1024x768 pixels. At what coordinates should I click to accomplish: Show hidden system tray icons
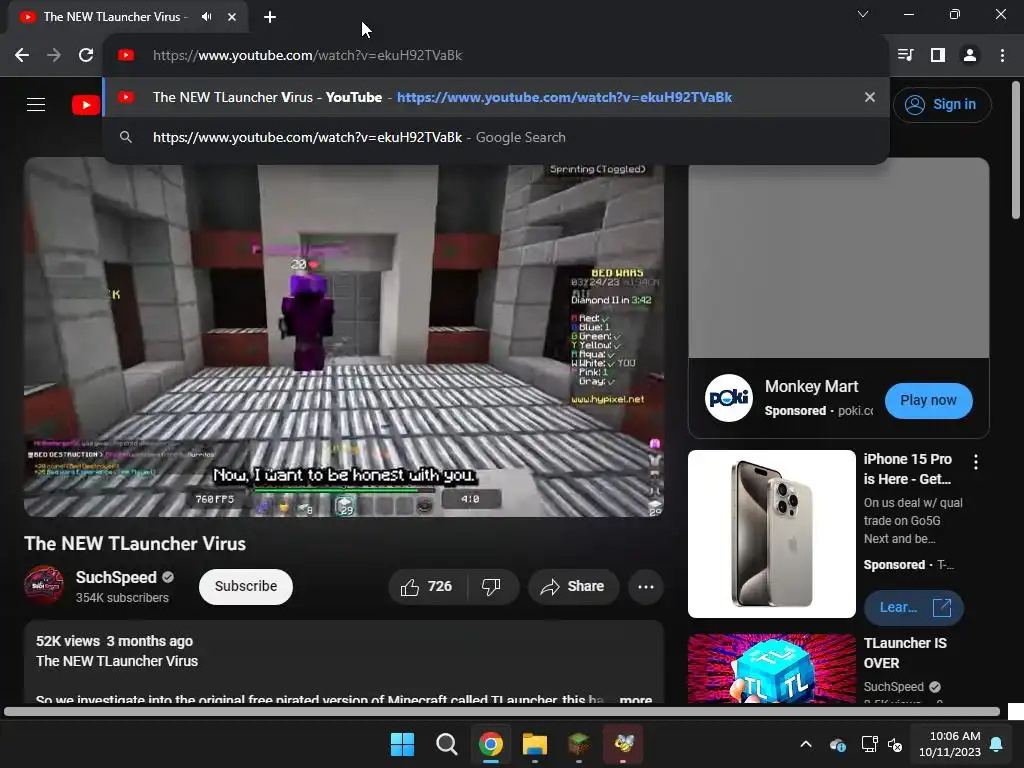pos(806,744)
